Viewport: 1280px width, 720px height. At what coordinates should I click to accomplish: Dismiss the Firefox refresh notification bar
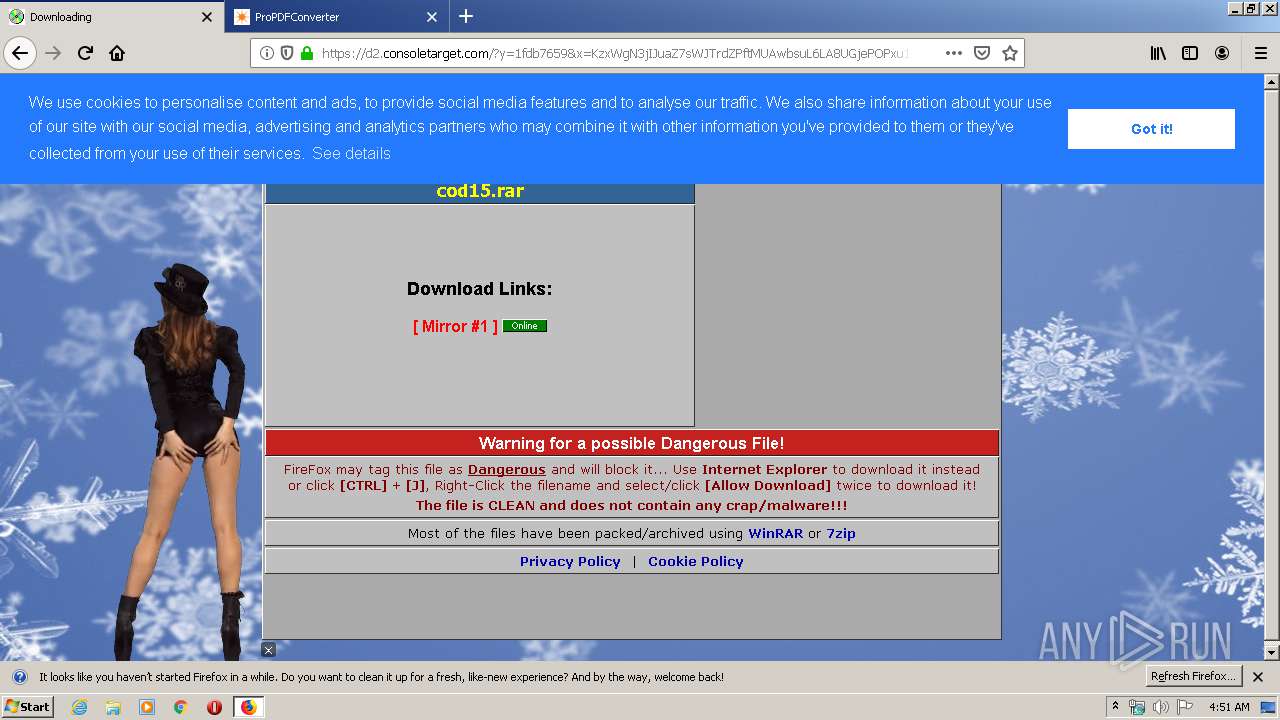coord(1258,677)
